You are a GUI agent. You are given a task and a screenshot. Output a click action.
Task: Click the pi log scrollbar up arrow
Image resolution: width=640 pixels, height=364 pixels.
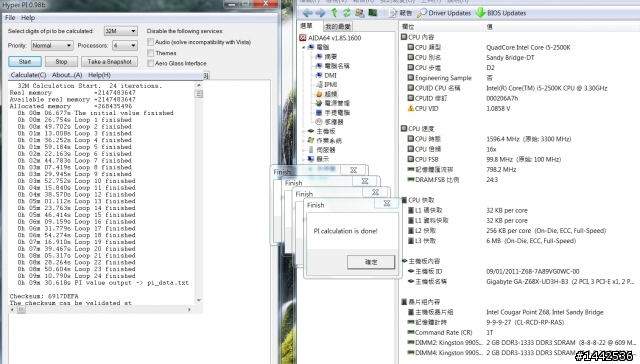click(x=199, y=85)
